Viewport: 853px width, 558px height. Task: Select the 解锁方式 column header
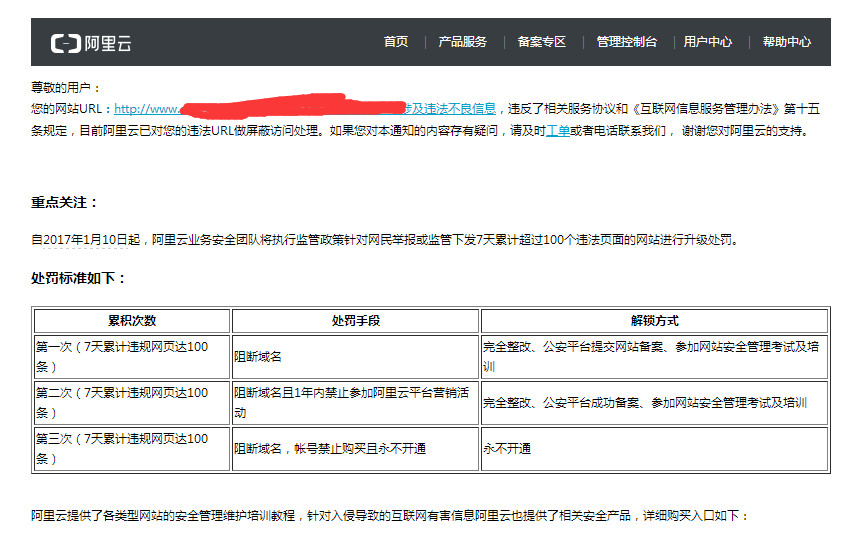point(654,321)
